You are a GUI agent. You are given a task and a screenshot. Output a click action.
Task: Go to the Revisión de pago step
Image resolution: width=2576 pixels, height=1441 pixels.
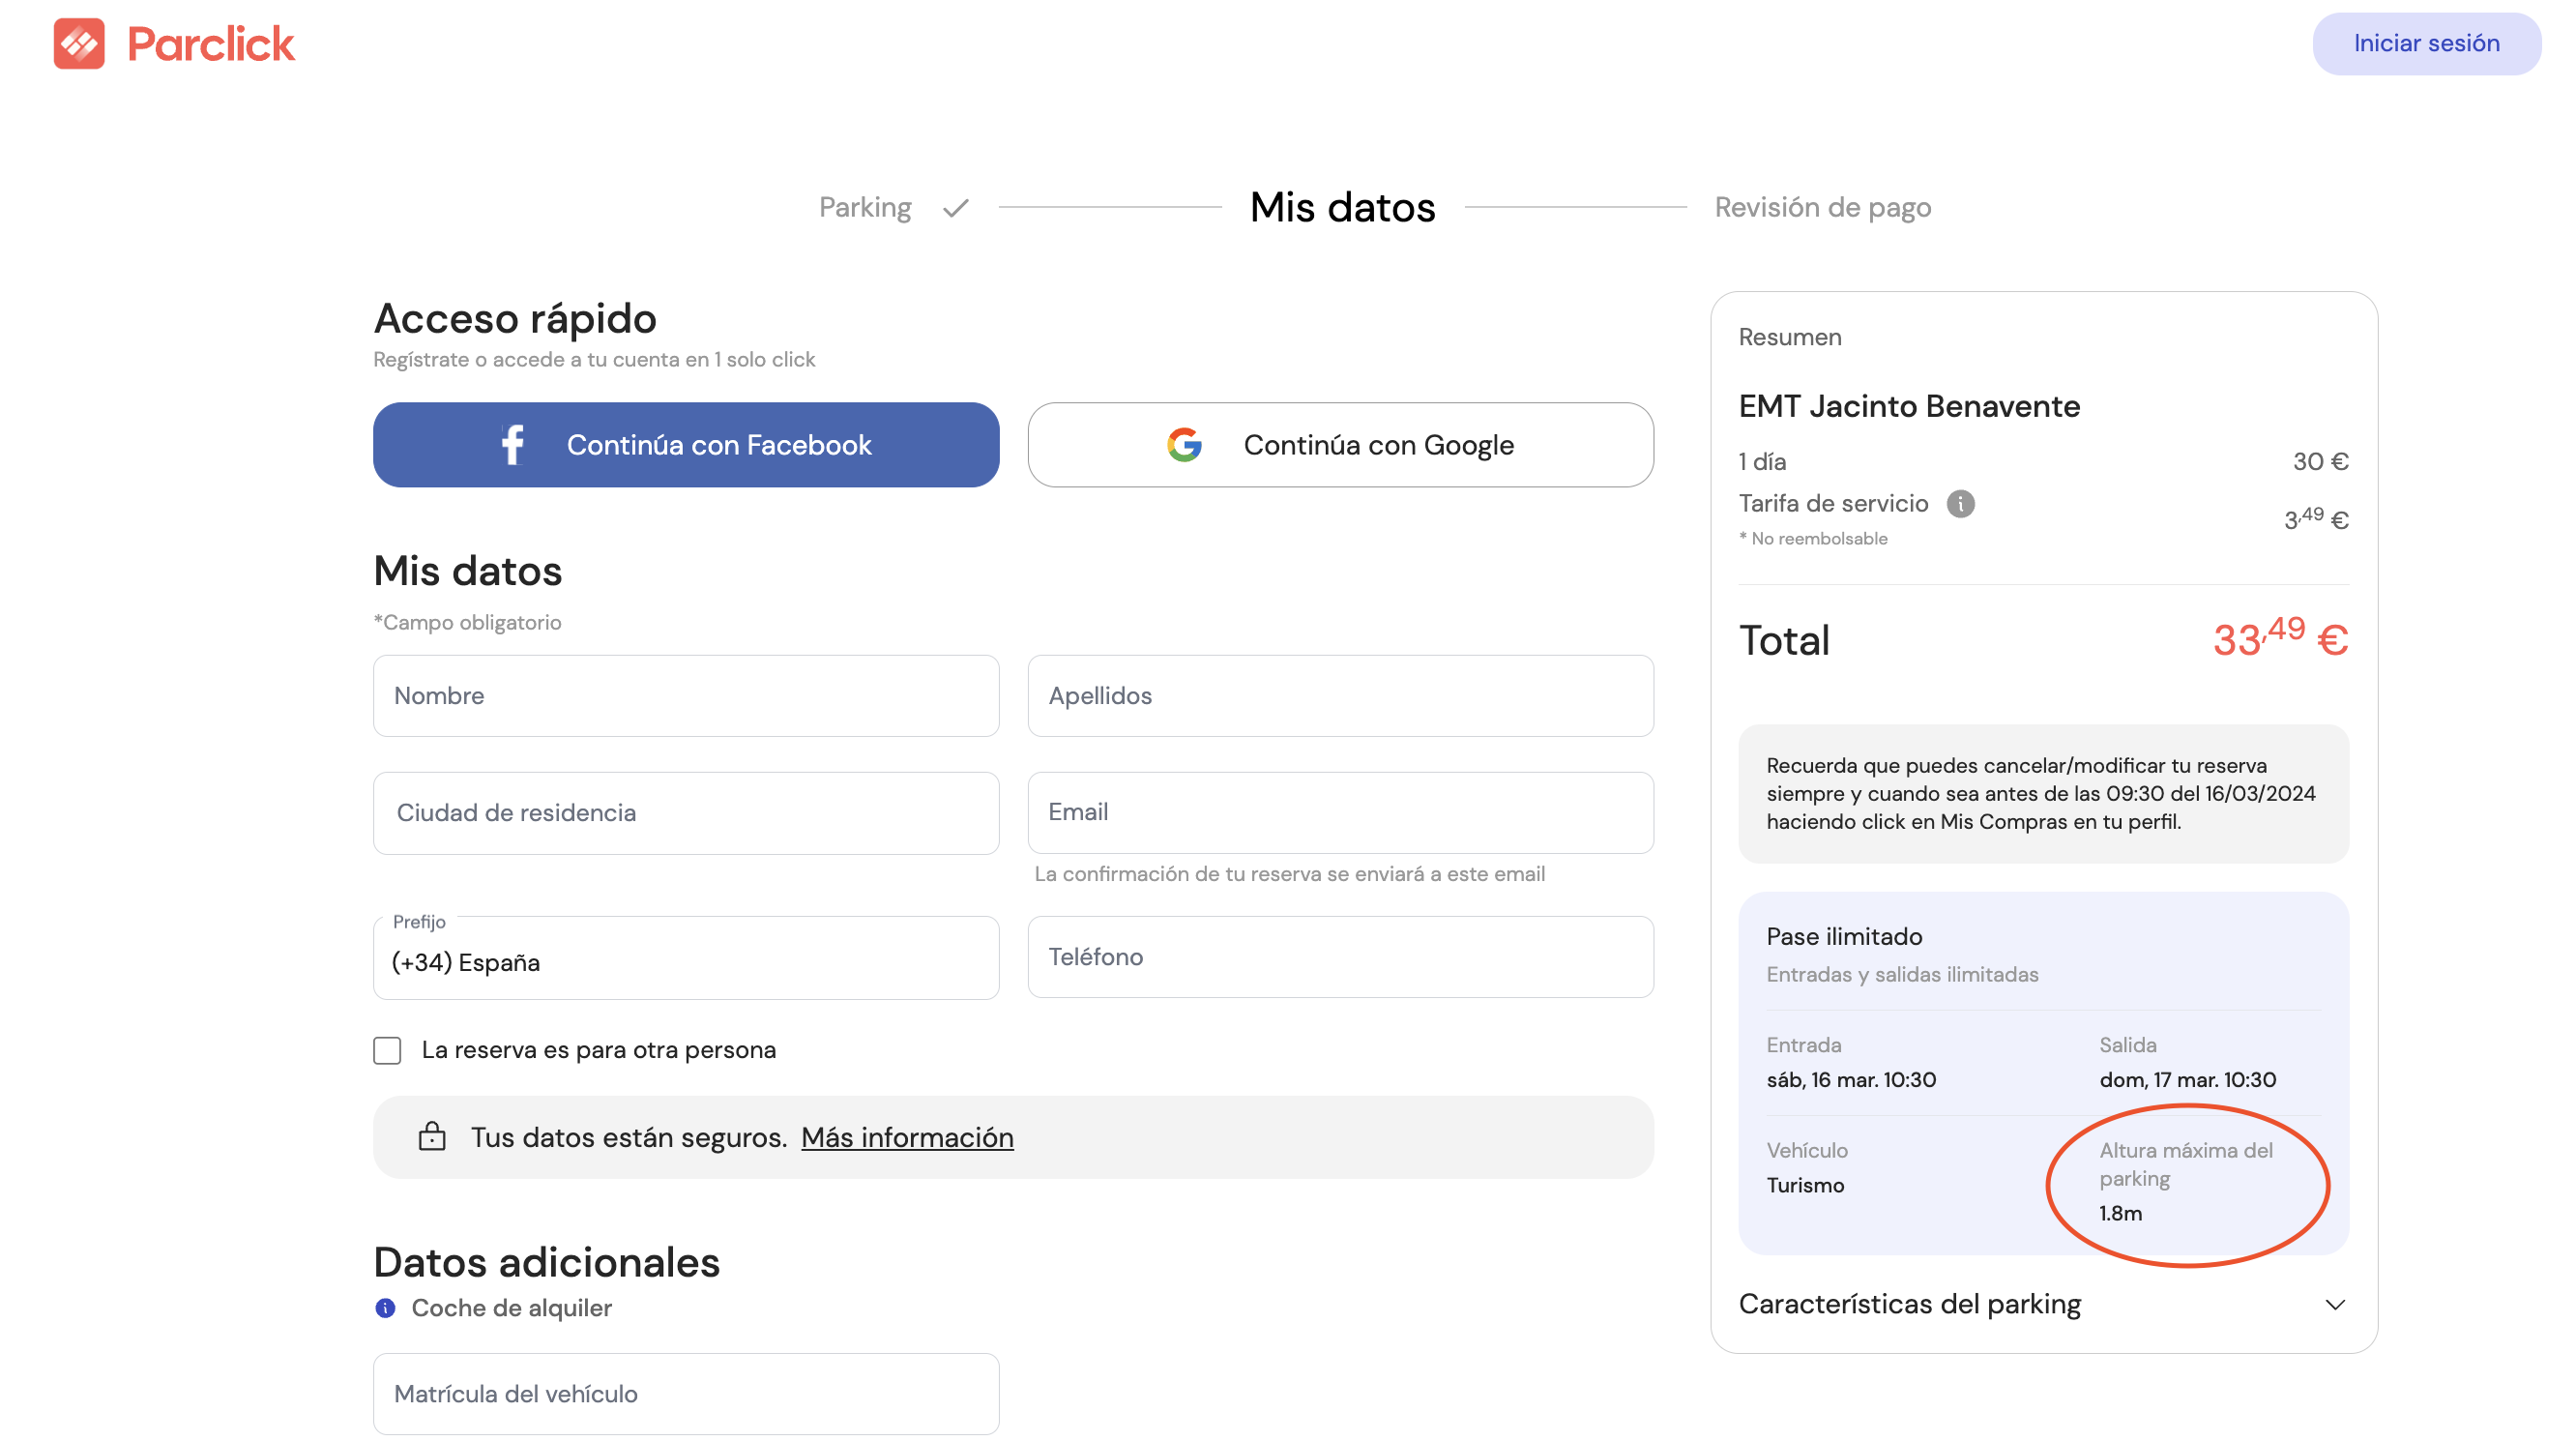(x=1822, y=207)
